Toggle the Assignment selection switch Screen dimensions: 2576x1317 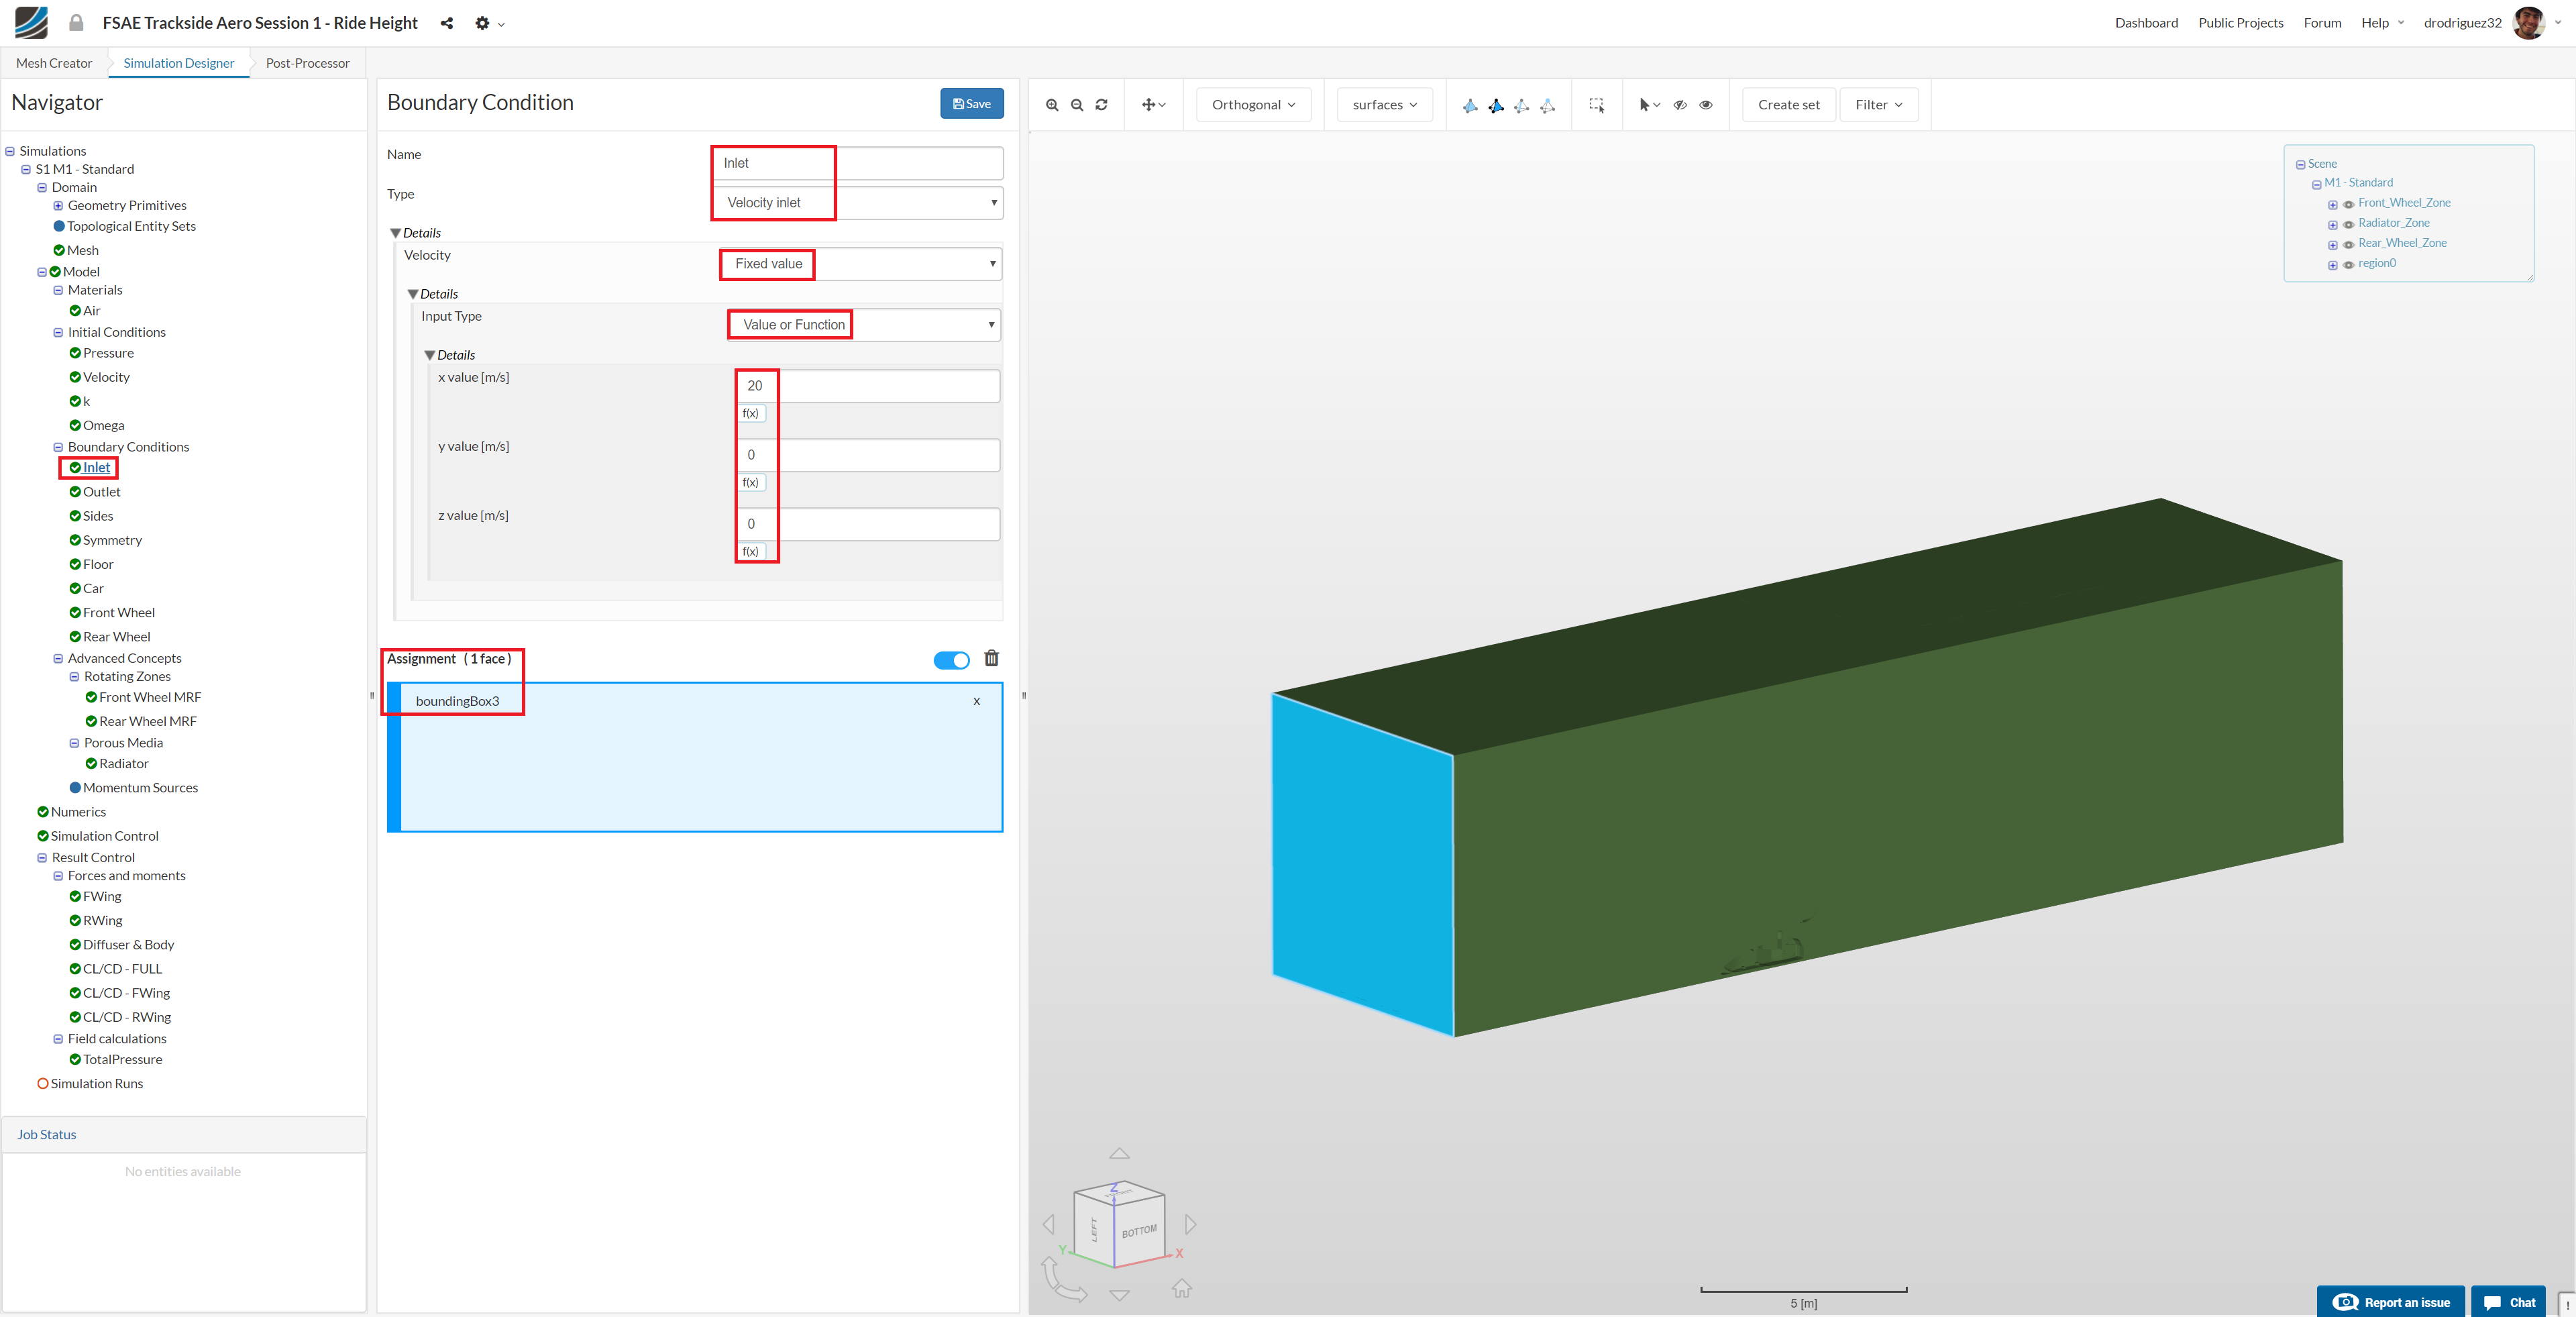coord(951,660)
